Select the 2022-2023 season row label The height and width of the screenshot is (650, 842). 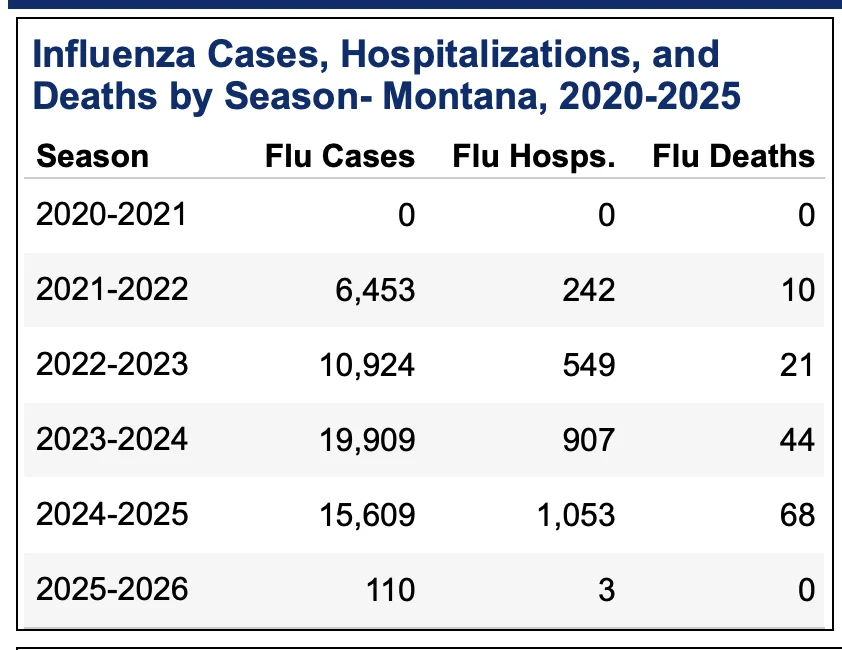[x=112, y=364]
